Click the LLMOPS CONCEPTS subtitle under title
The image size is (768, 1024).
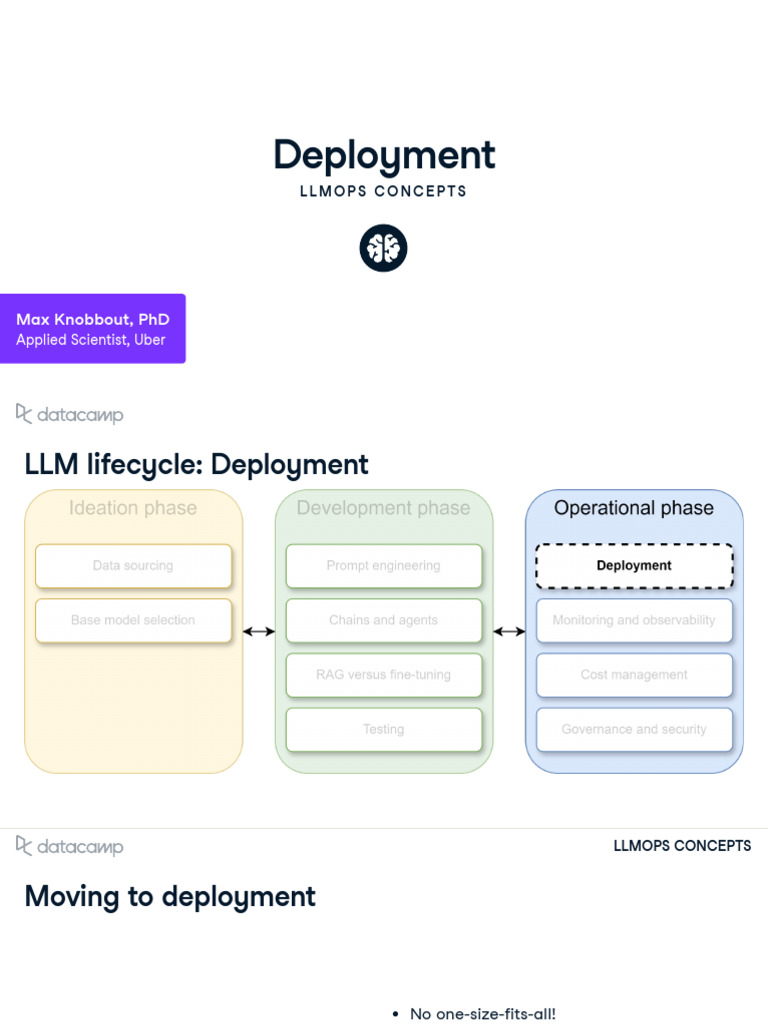tap(383, 191)
